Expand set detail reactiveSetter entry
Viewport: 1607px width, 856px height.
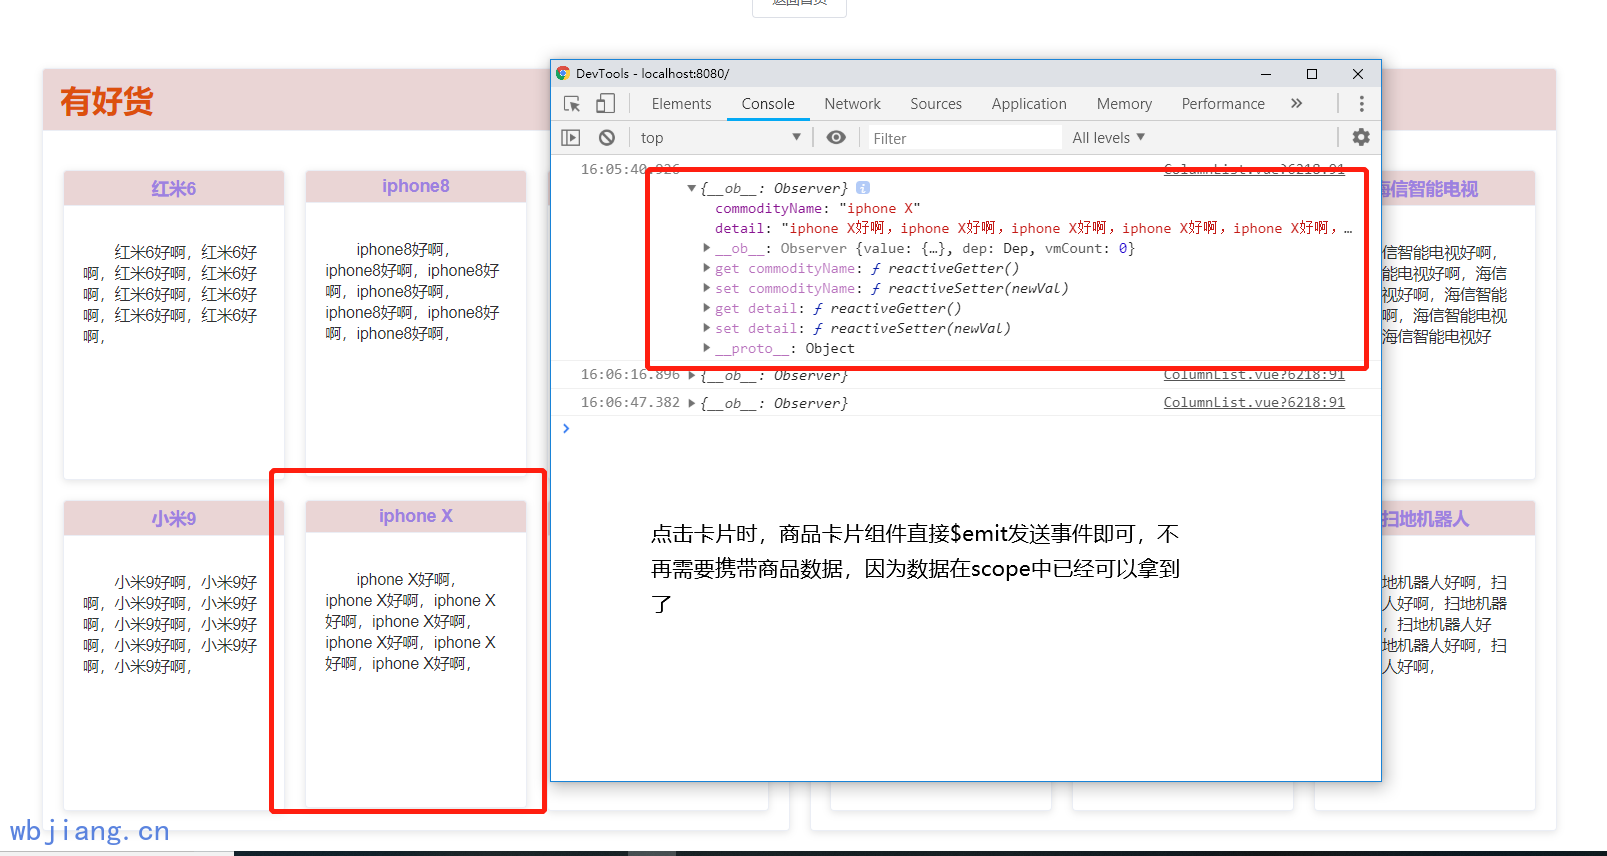[x=706, y=328]
